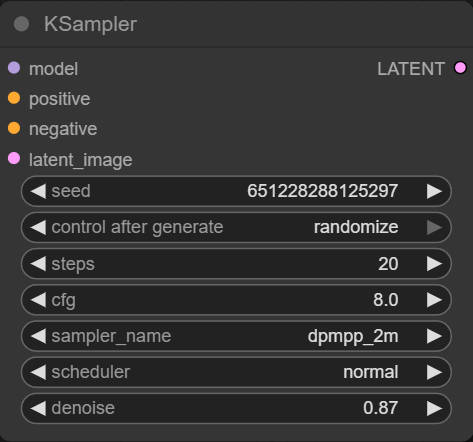Open the sampler_name dropdown showing dpmpp_2m
473x442 pixels.
tap(236, 336)
